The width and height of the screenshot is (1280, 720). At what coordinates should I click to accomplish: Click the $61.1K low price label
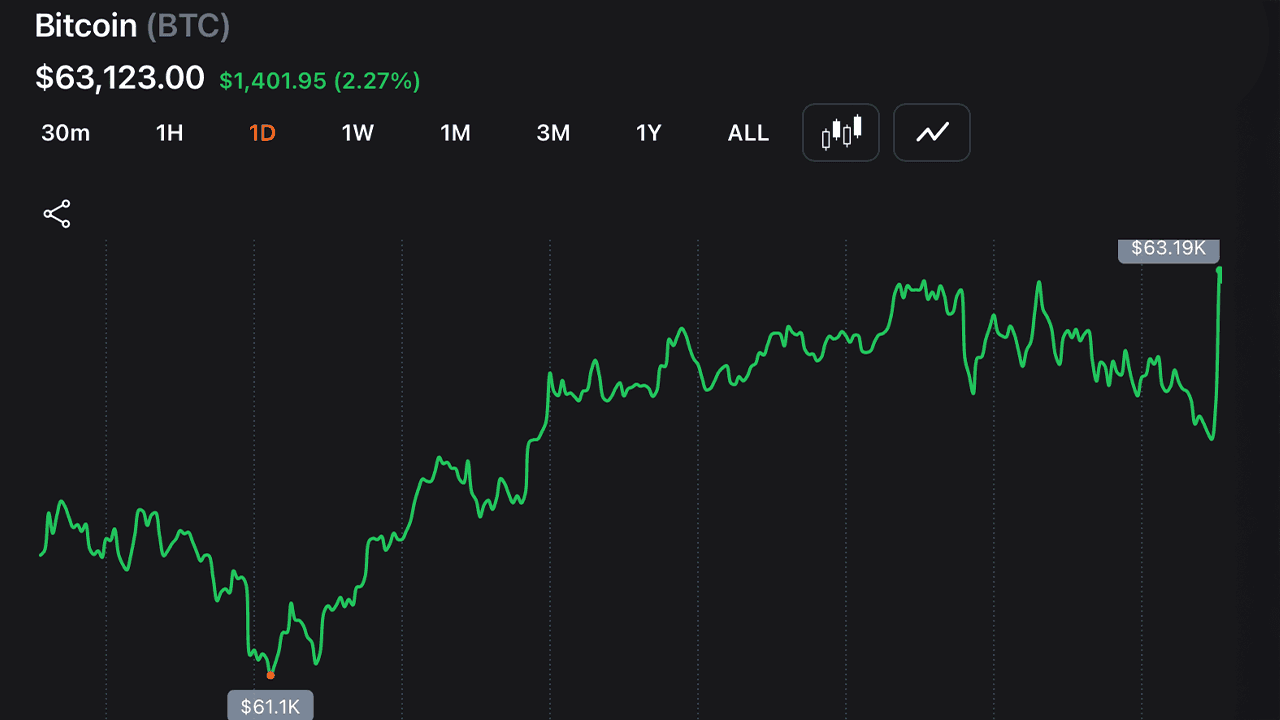[270, 706]
